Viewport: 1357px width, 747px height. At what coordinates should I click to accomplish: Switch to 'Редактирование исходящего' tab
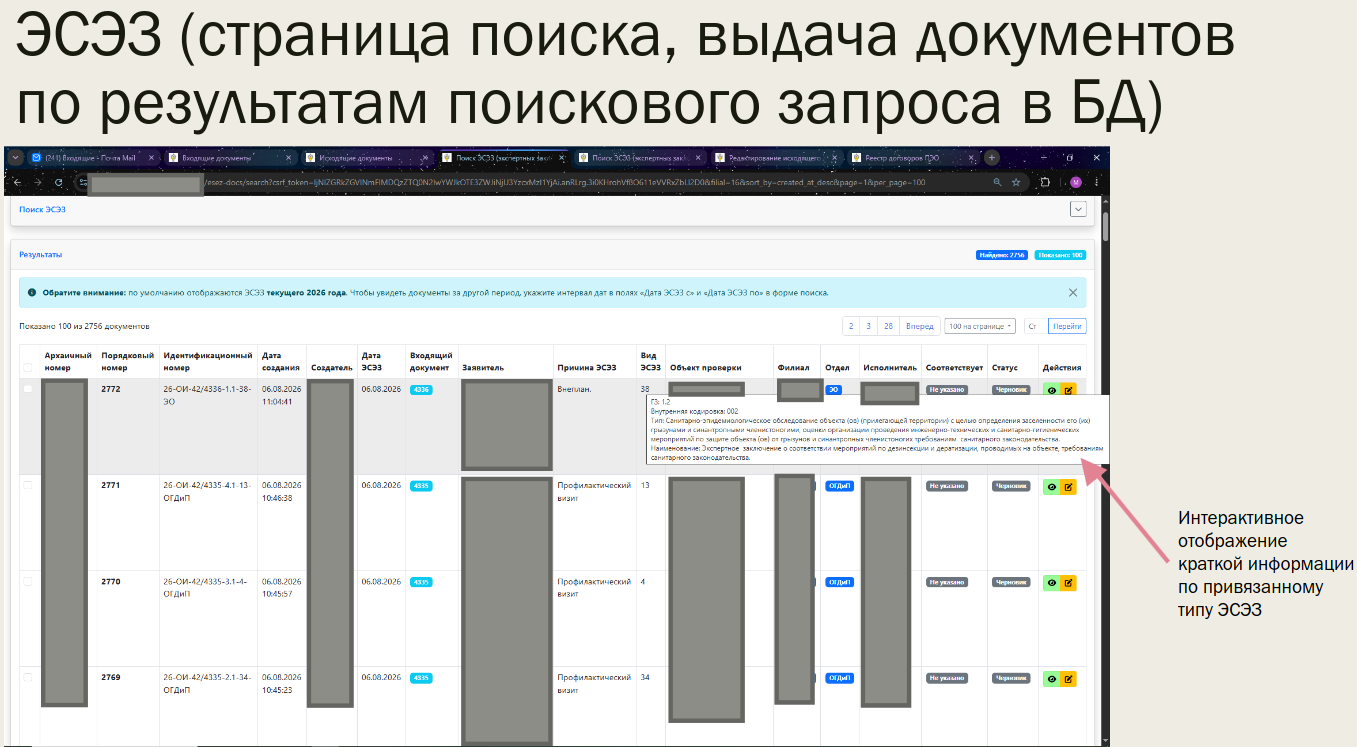tap(775, 158)
